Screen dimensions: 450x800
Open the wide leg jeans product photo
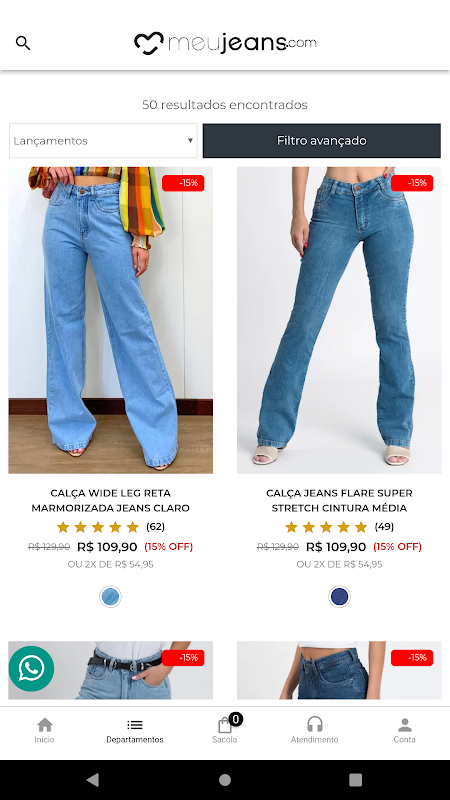110,320
